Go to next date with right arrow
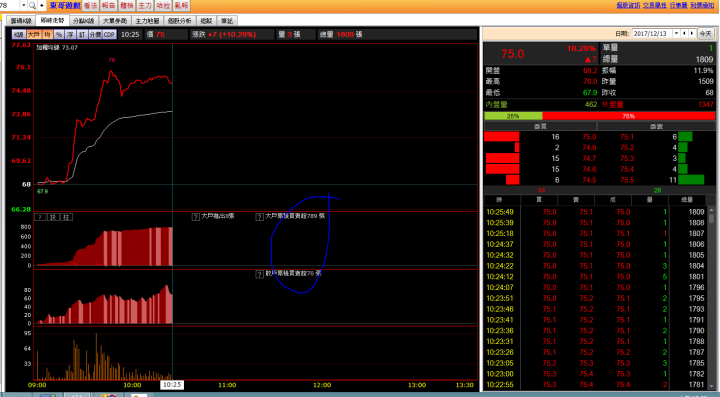 (692, 34)
